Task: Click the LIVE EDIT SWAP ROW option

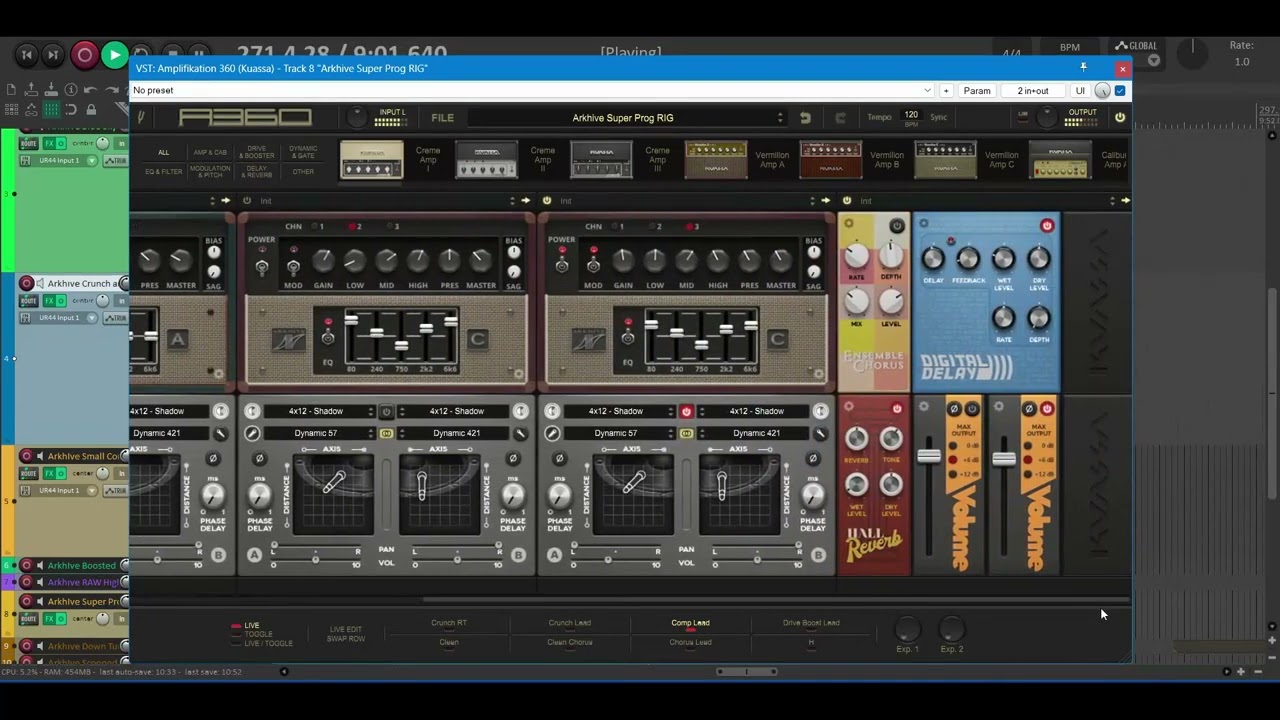Action: point(346,634)
